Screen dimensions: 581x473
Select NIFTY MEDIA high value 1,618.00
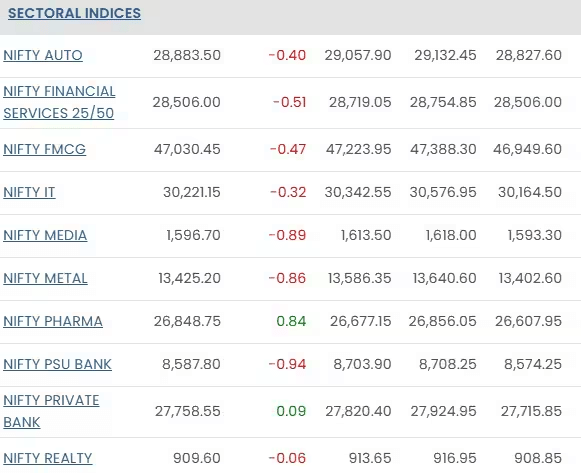[x=451, y=235]
